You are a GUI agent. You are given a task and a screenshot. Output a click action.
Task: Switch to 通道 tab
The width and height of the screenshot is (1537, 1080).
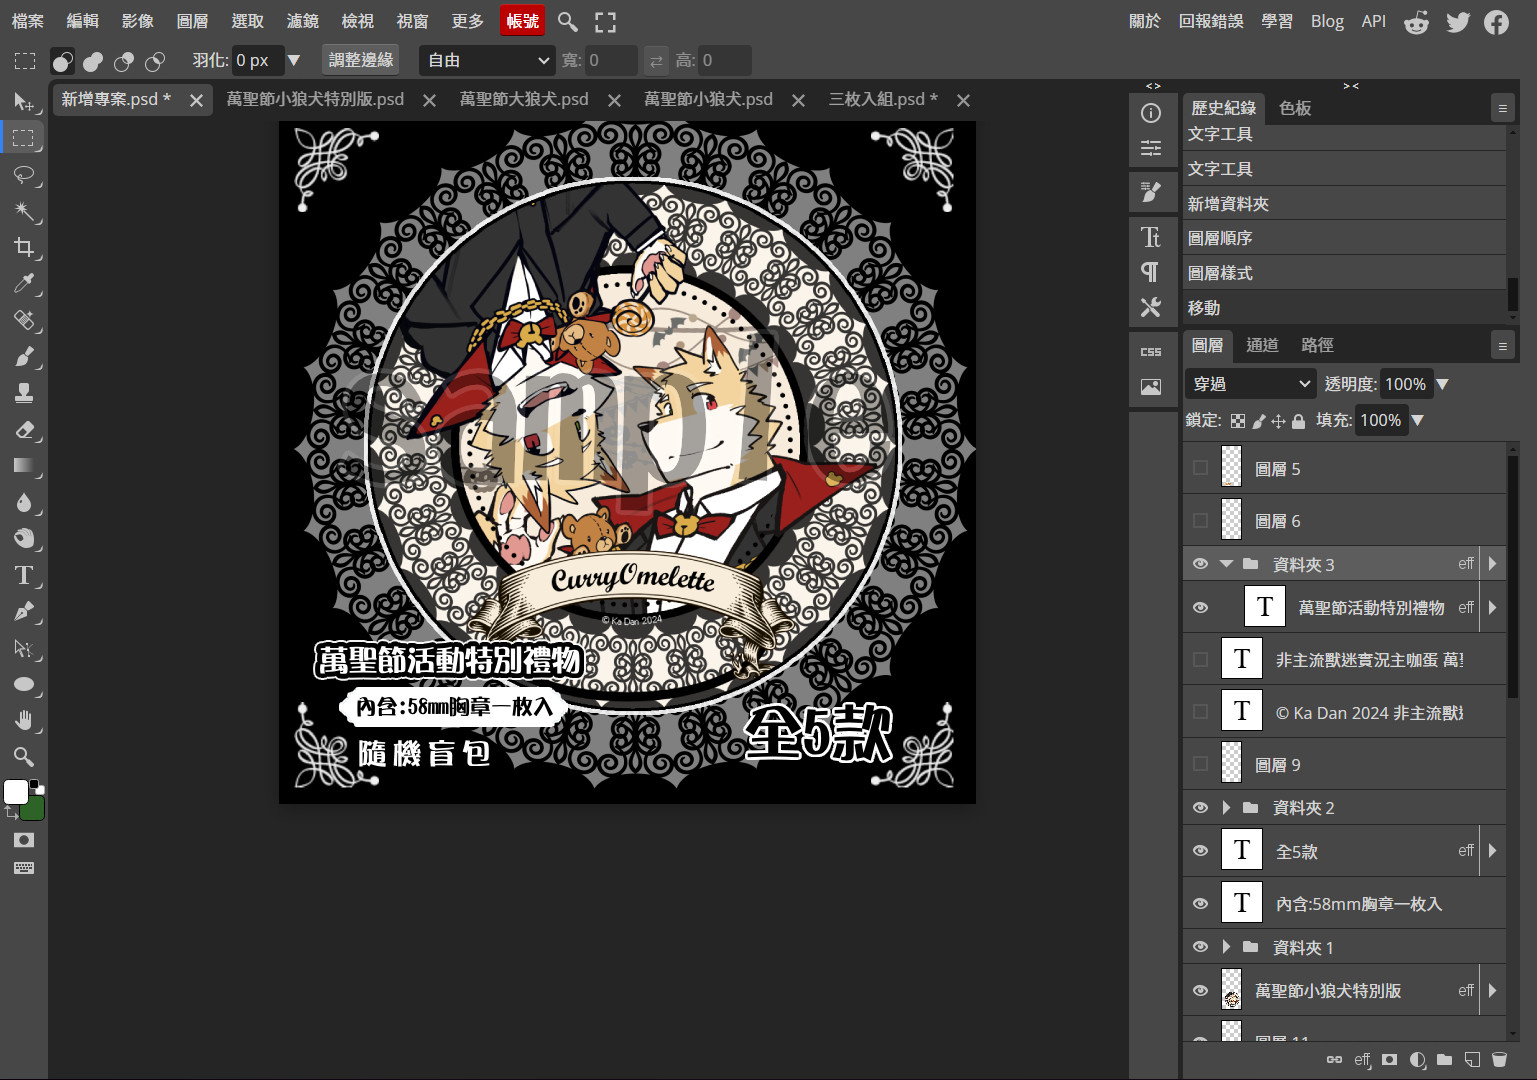[1262, 345]
